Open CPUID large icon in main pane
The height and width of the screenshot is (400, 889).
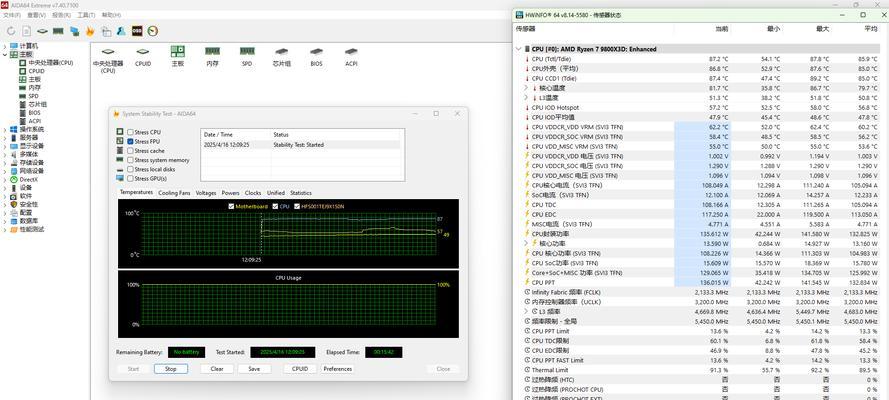[143, 57]
